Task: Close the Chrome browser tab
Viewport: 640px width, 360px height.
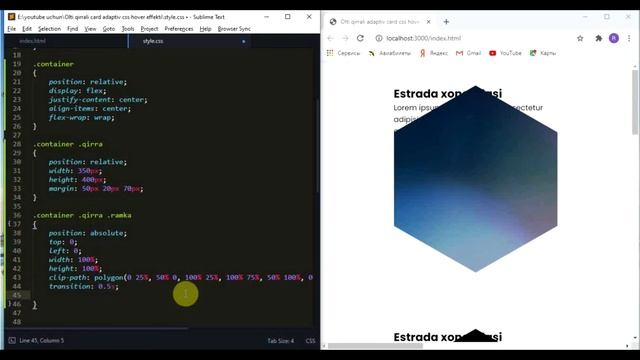Action: tap(429, 22)
